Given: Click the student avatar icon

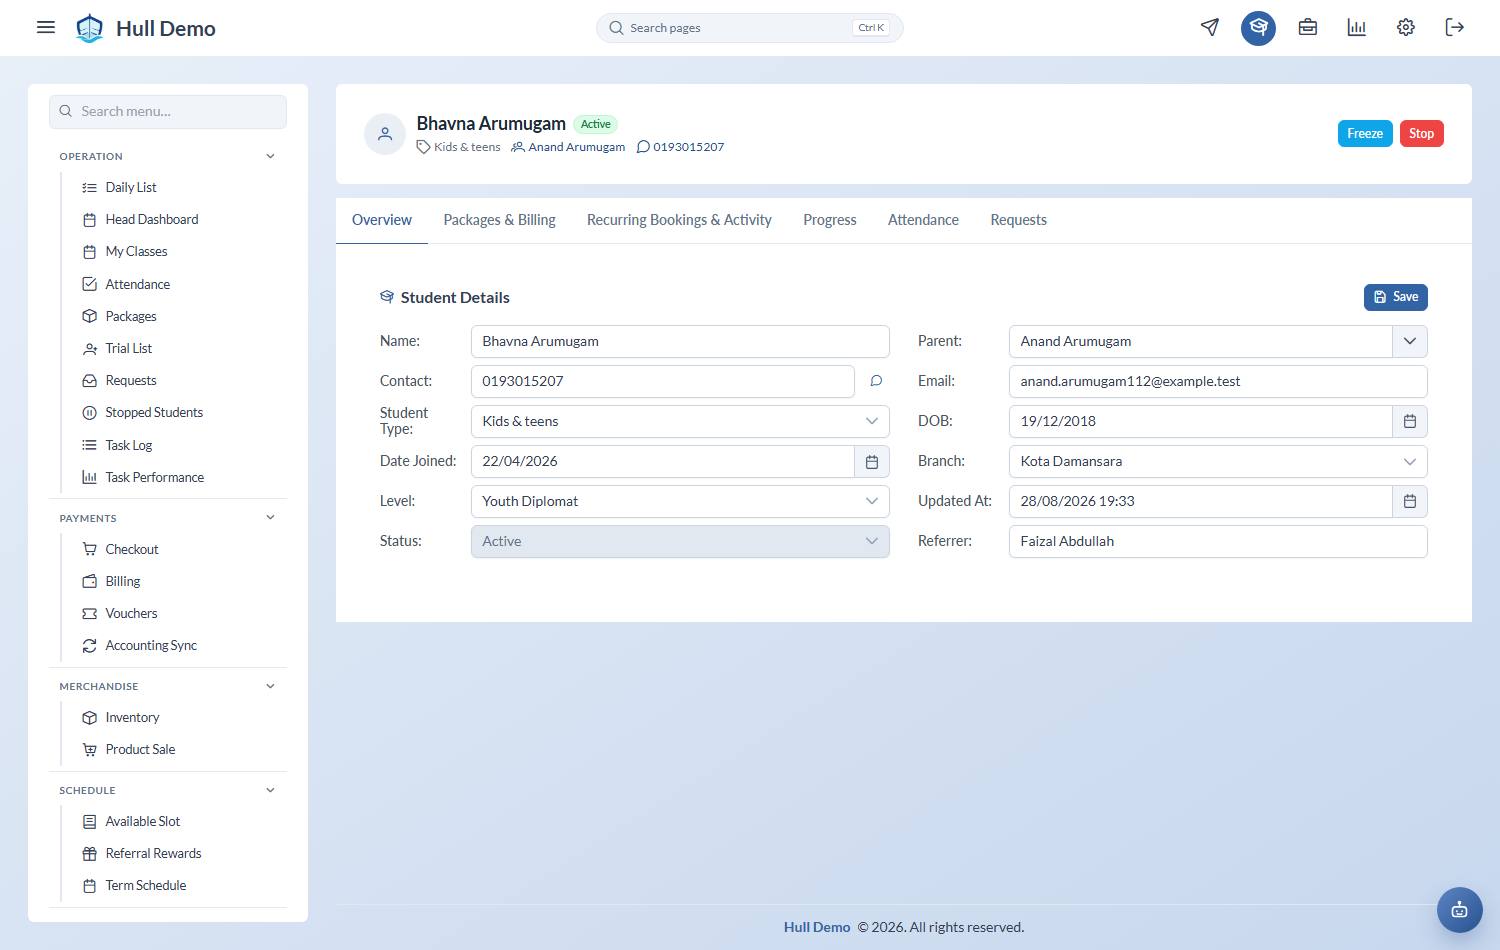Looking at the screenshot, I should 385,134.
